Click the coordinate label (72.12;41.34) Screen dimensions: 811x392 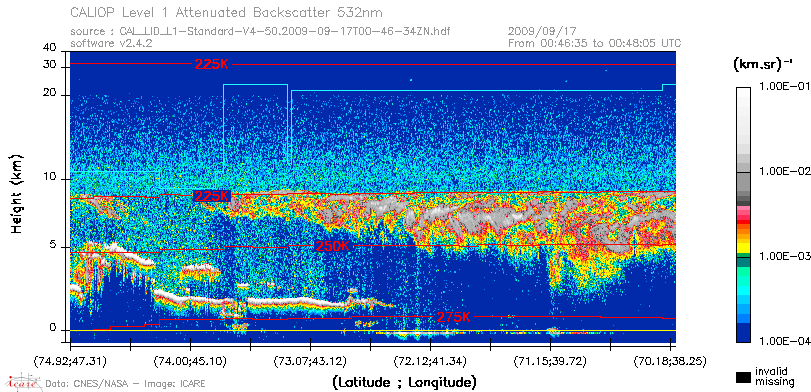click(430, 360)
